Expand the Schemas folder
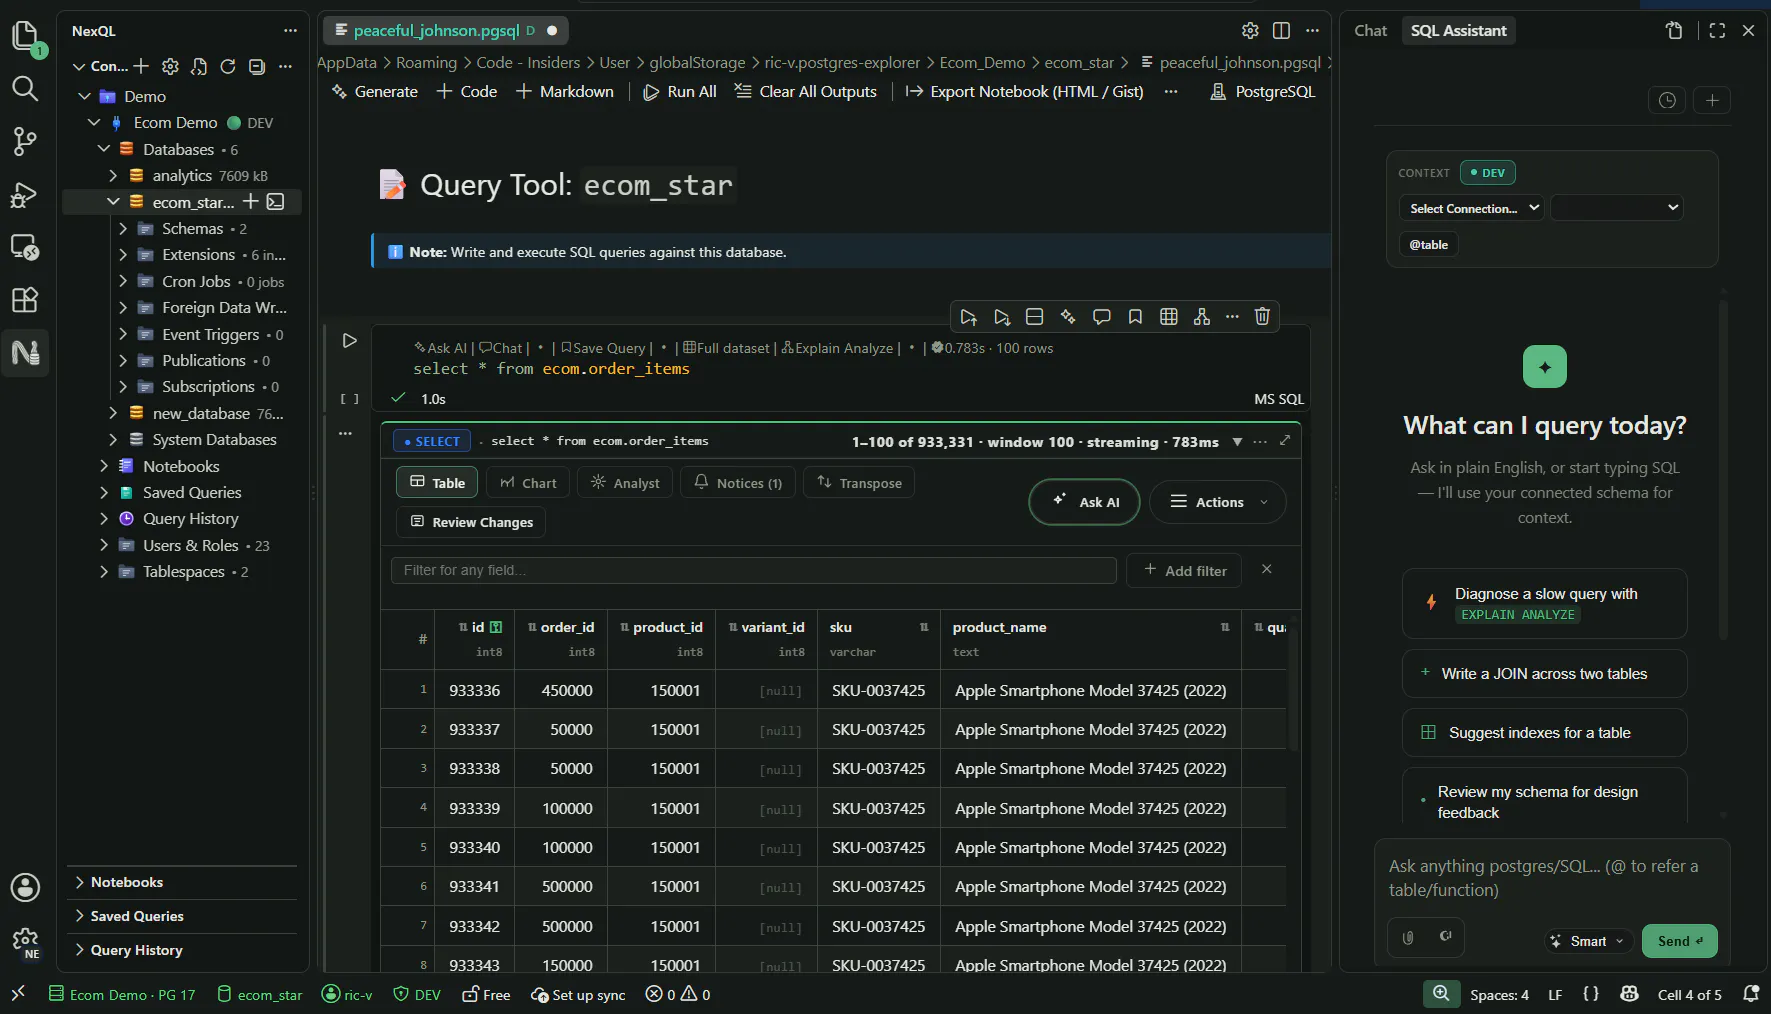The image size is (1771, 1014). 123,229
